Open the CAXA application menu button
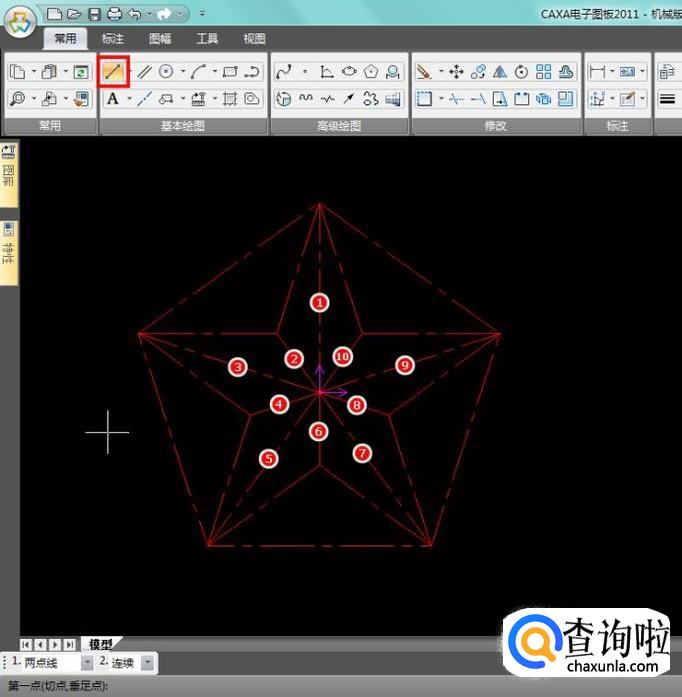 click(x=20, y=22)
